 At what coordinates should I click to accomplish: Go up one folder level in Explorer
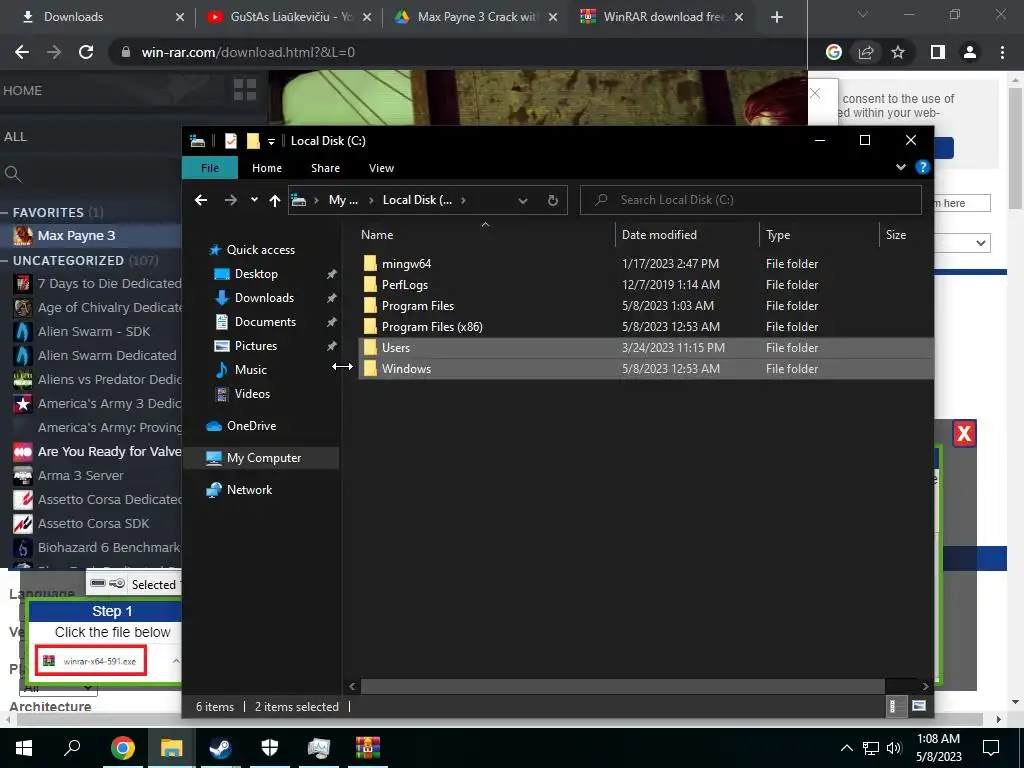[x=274, y=200]
